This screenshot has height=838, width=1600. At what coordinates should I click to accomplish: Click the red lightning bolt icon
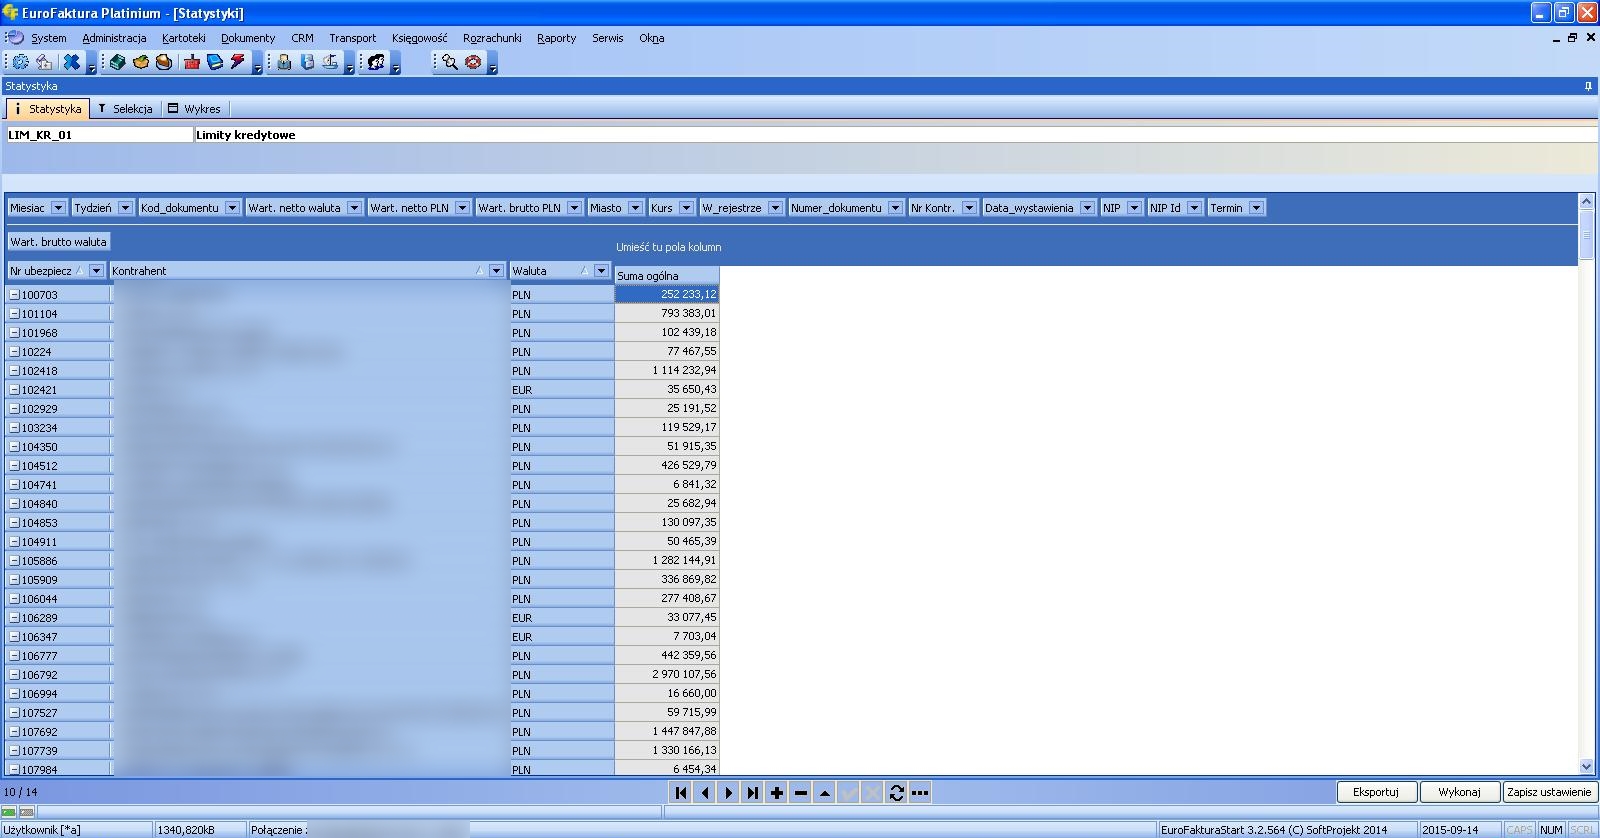coord(238,62)
